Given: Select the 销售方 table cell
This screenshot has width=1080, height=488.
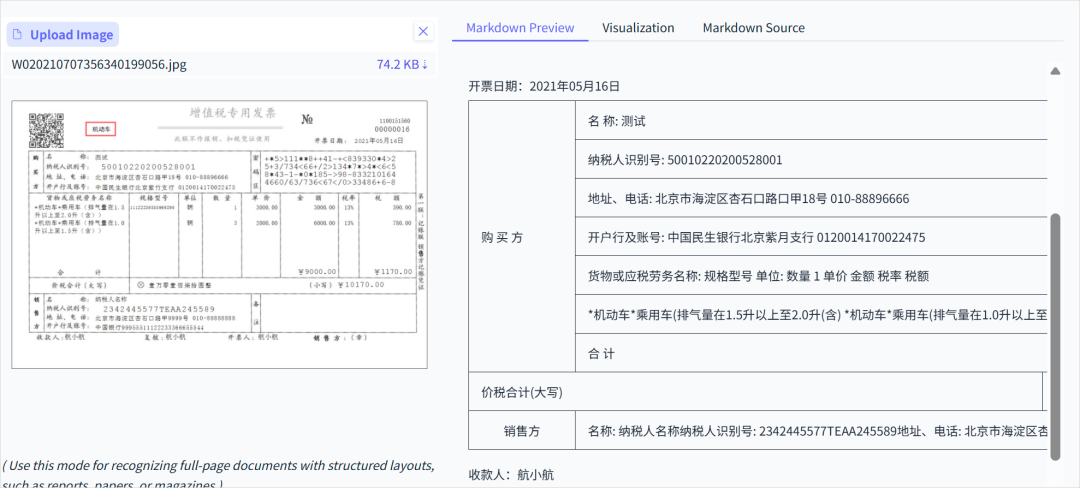Looking at the screenshot, I should point(521,431).
